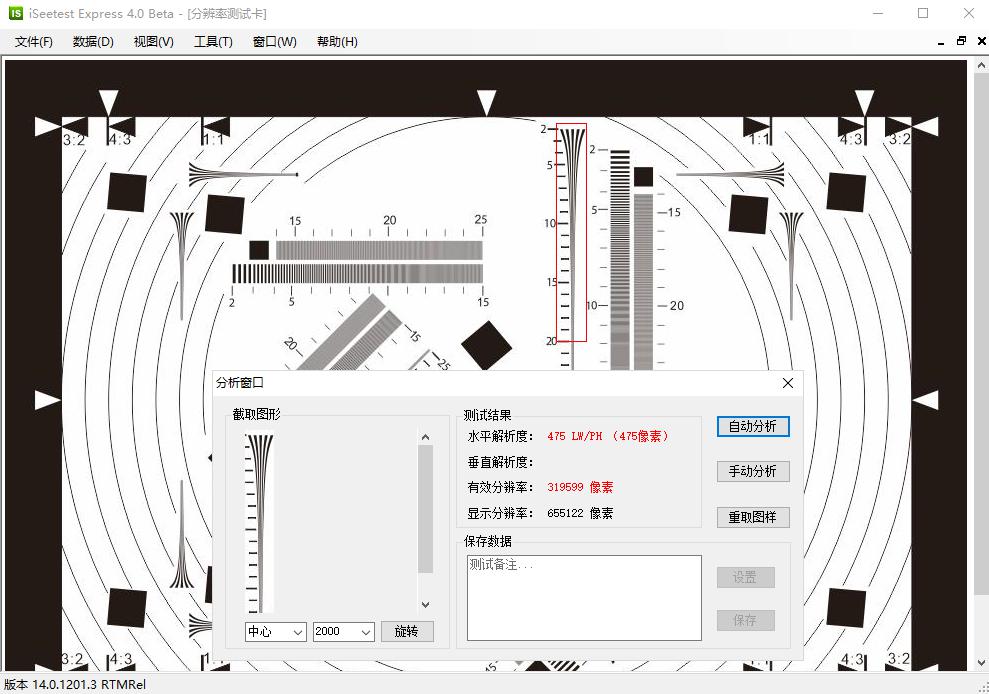Click the cropped wedge preview in 截取图形
The width and height of the screenshot is (989, 694).
click(x=259, y=522)
